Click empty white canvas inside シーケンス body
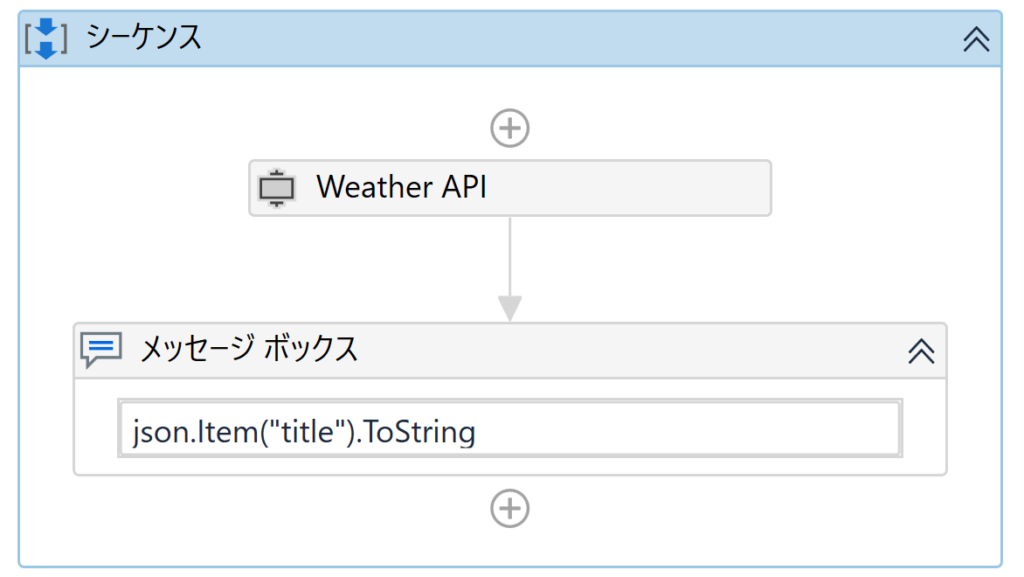 pos(849,196)
